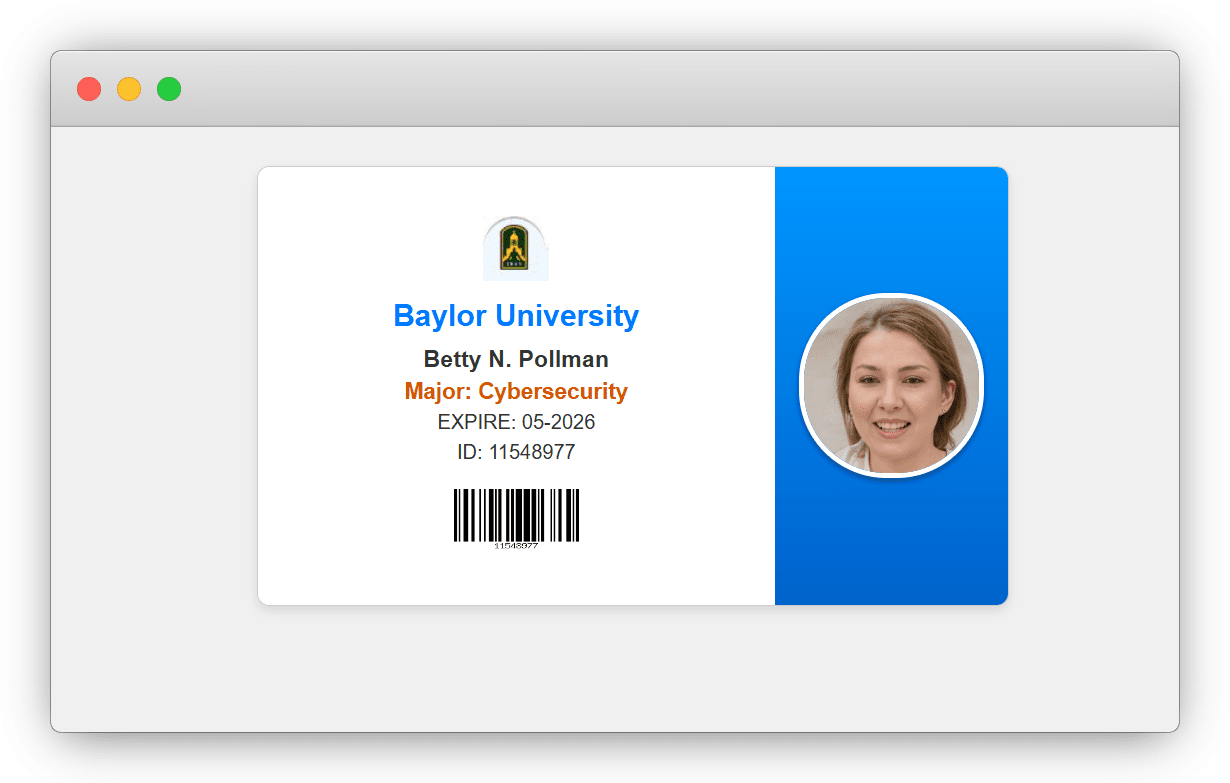The width and height of the screenshot is (1230, 783).
Task: Click the orange "Major:" label
Action: tap(437, 391)
